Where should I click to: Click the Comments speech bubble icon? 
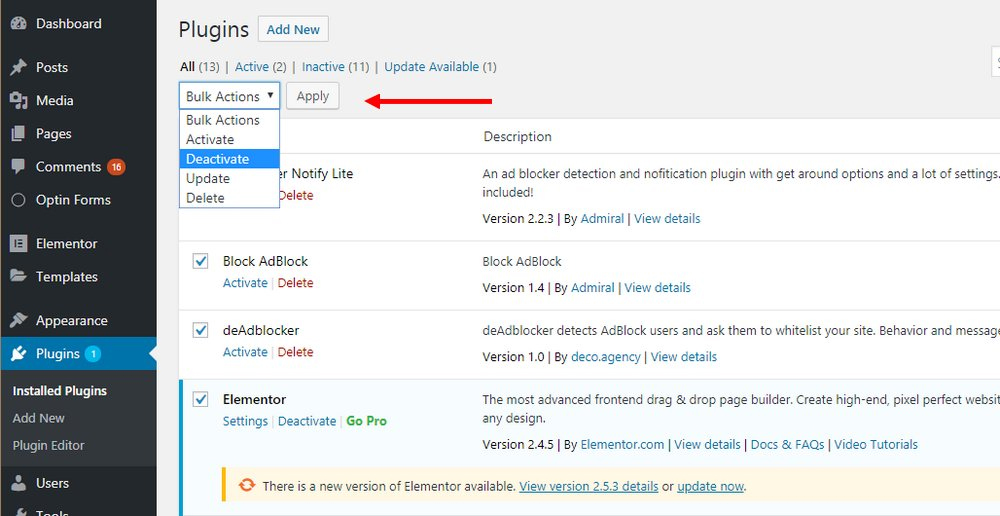click(x=18, y=166)
